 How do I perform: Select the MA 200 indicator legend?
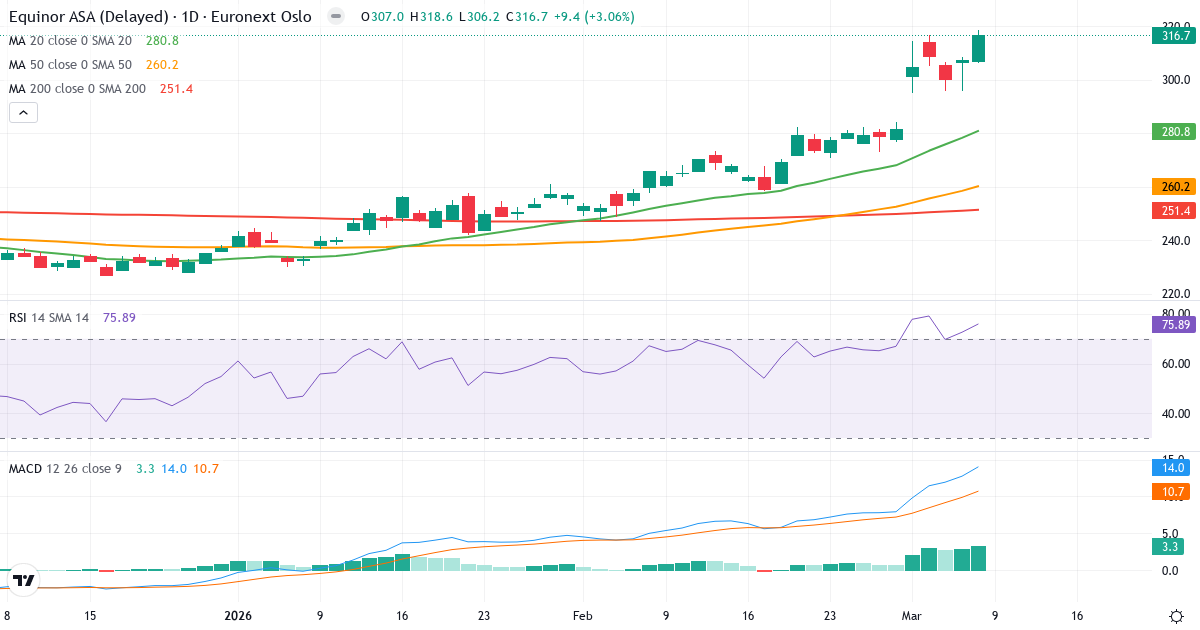coord(77,89)
